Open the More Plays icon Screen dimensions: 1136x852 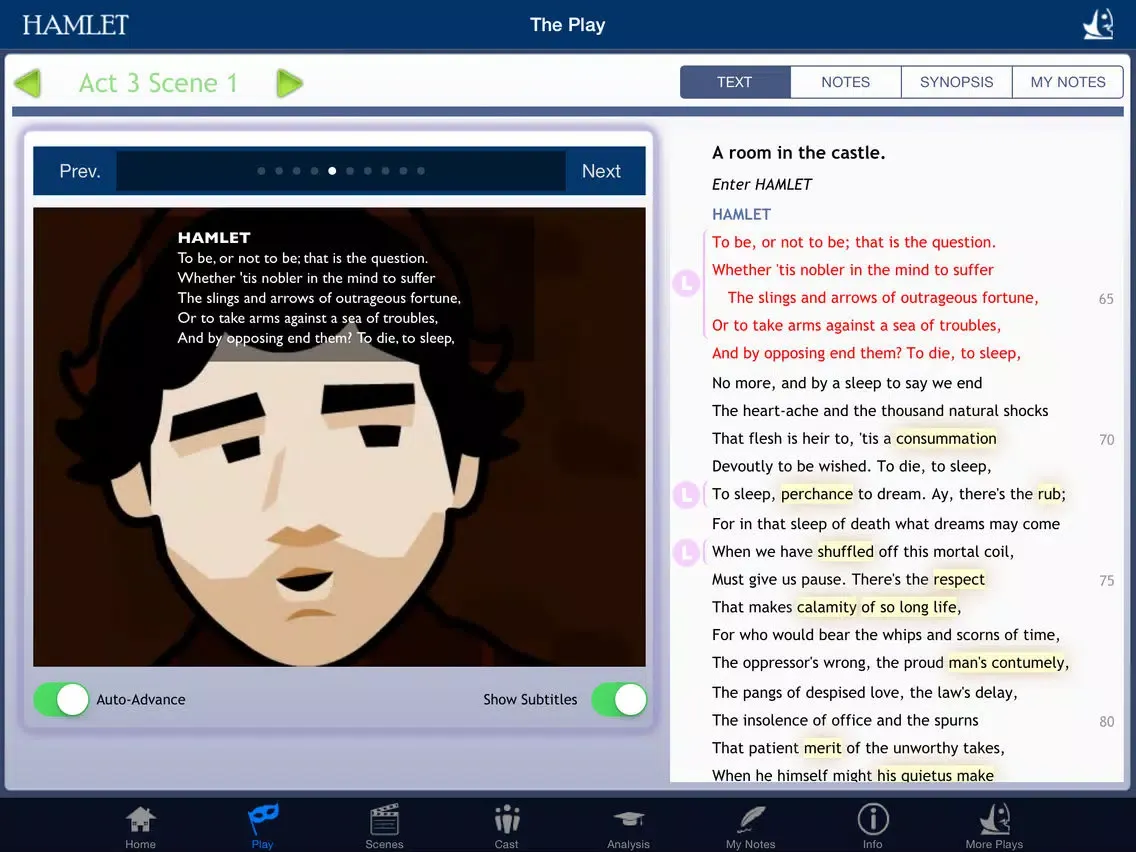(994, 827)
